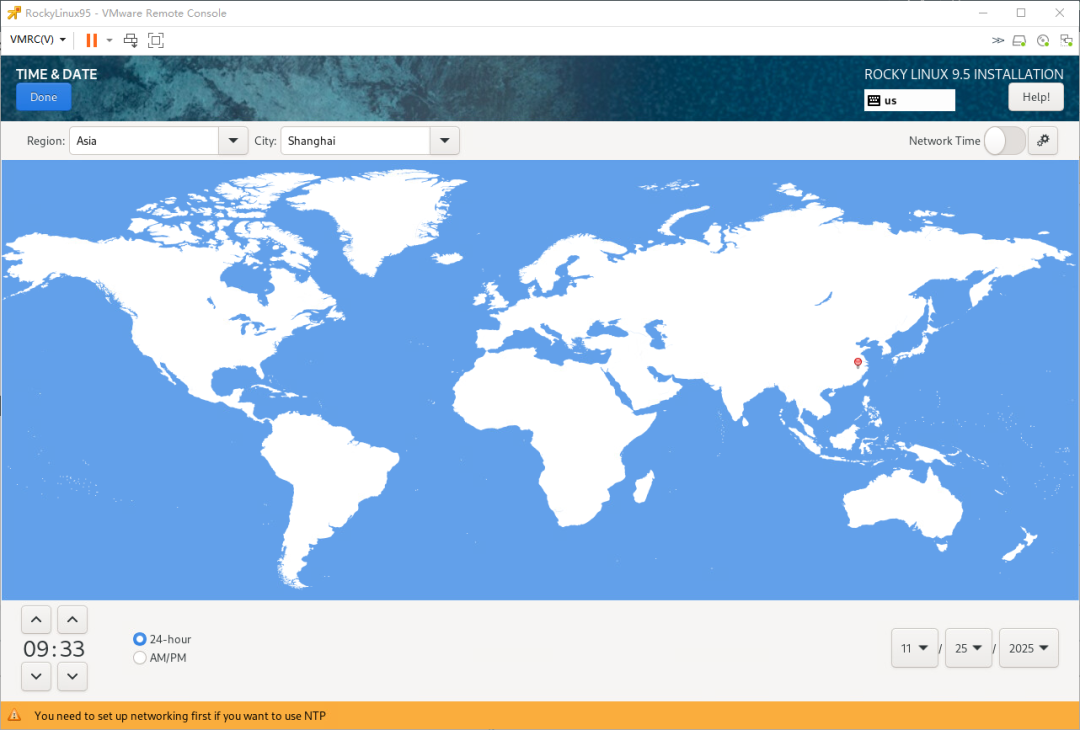Image resolution: width=1080 pixels, height=730 pixels.
Task: Open the Region dropdown showing Asia
Action: coord(233,140)
